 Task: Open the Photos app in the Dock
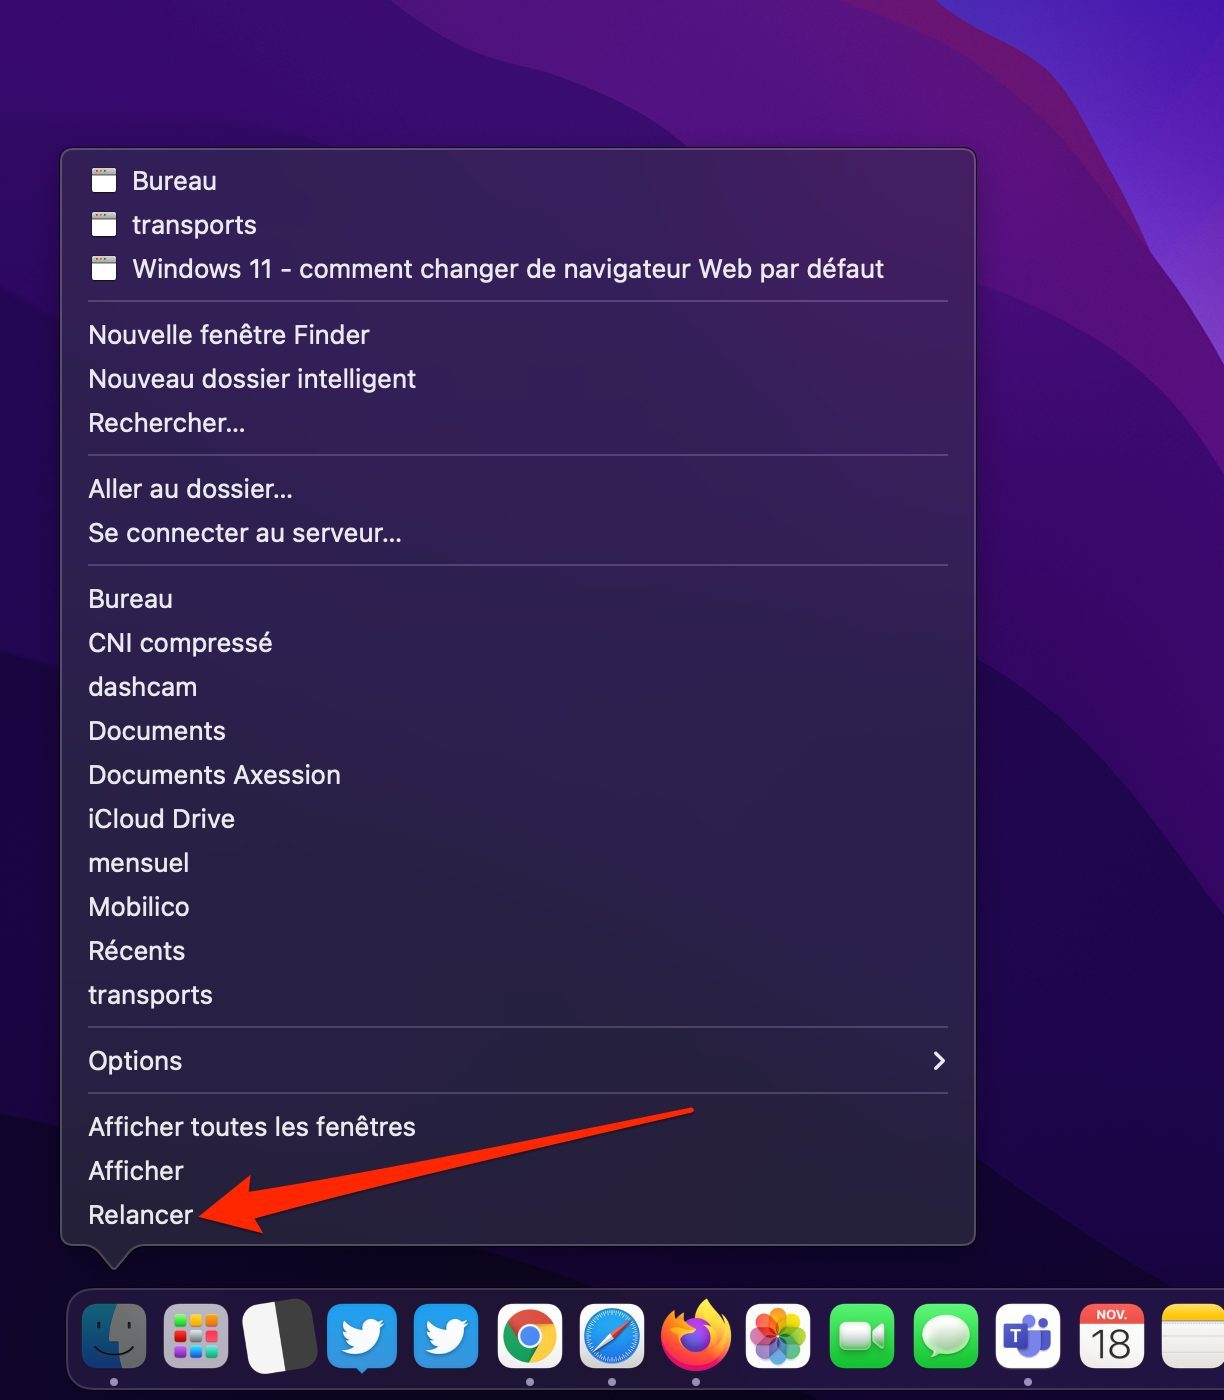778,1336
